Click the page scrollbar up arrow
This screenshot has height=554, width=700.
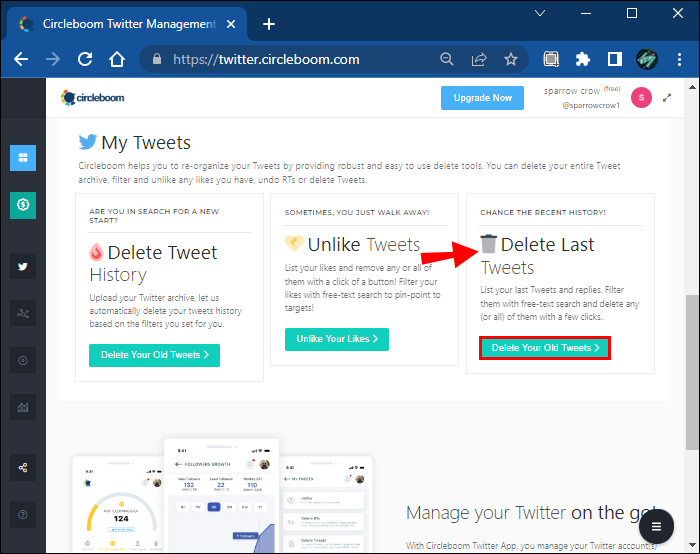(x=692, y=87)
